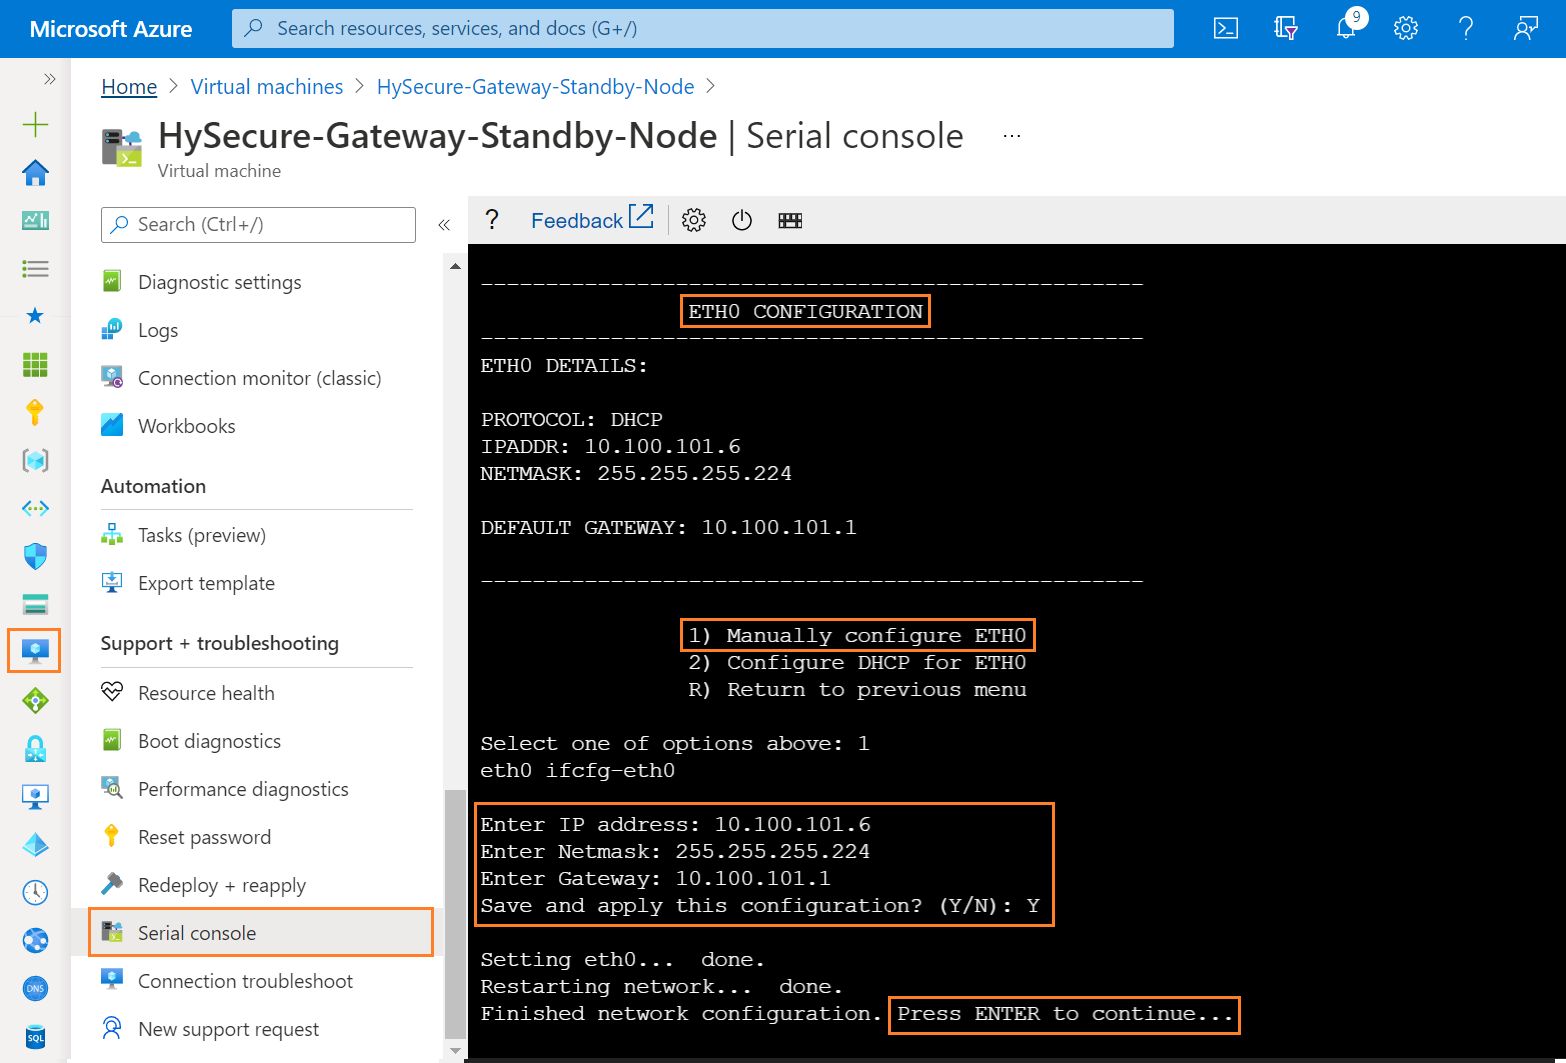Open the ellipsis more options next to title
1566x1063 pixels.
tap(1012, 136)
